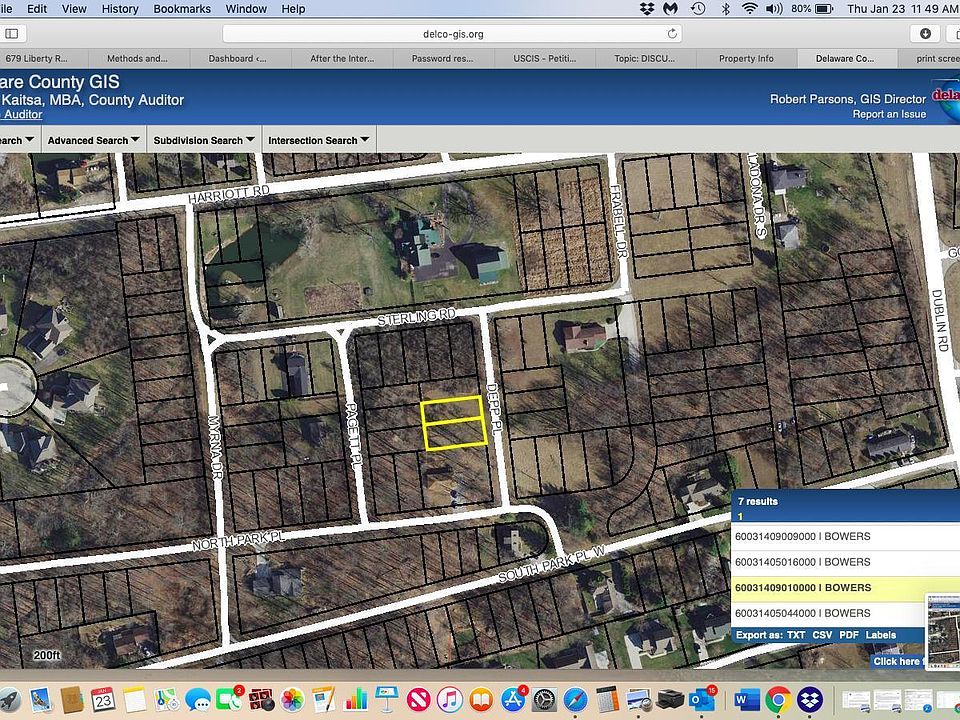Image resolution: width=960 pixels, height=720 pixels.
Task: Open Wi-Fi status menu
Action: (749, 9)
